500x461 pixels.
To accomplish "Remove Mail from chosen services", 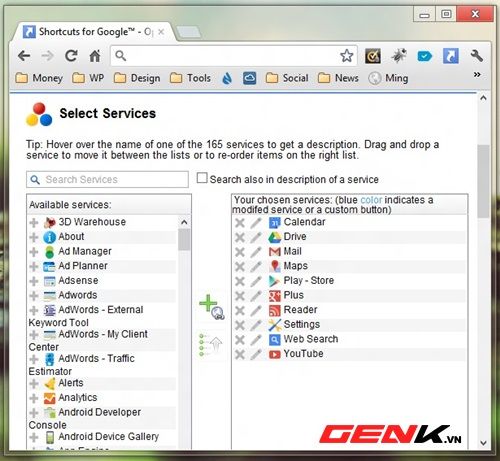I will (240, 252).
